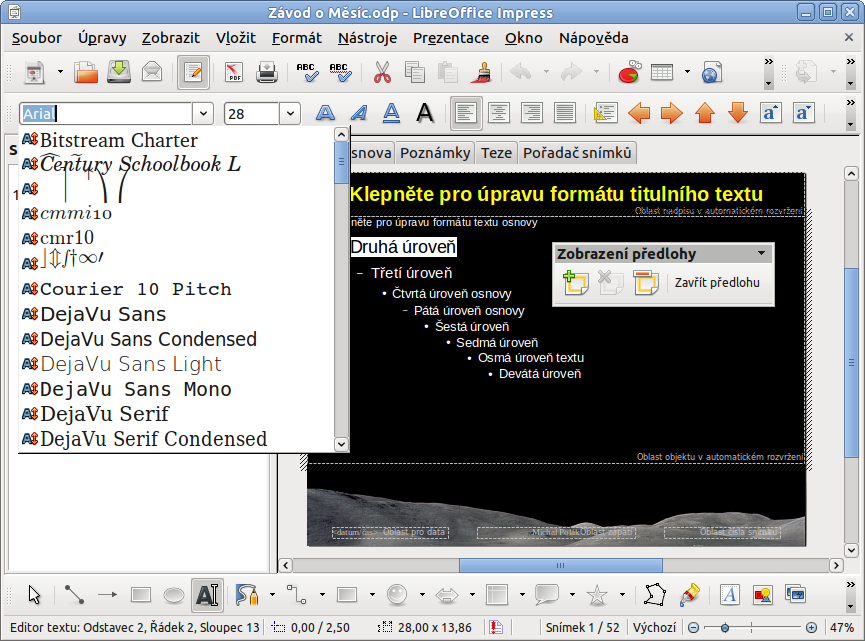865x641 pixels.
Task: Click the Cut scissors icon
Action: 382,73
